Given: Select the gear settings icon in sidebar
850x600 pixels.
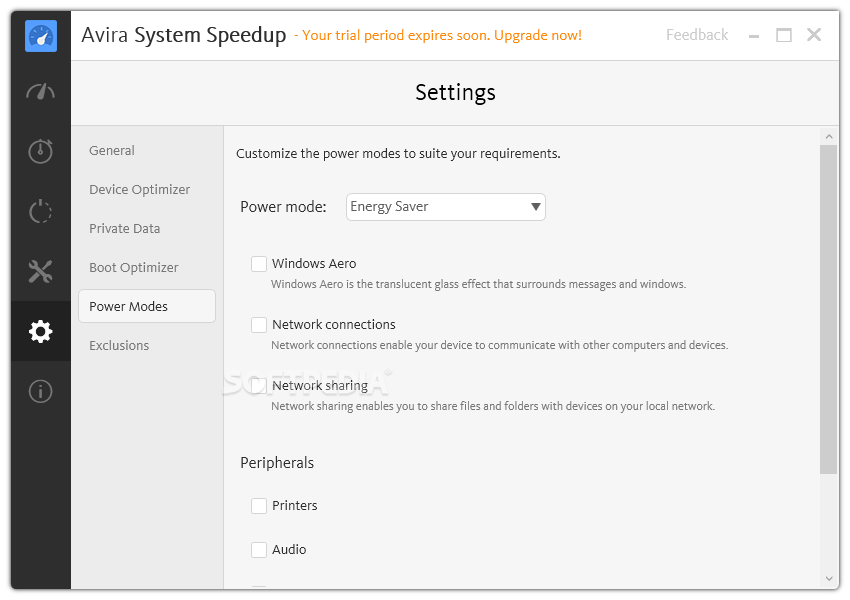Looking at the screenshot, I should pyautogui.click(x=41, y=331).
